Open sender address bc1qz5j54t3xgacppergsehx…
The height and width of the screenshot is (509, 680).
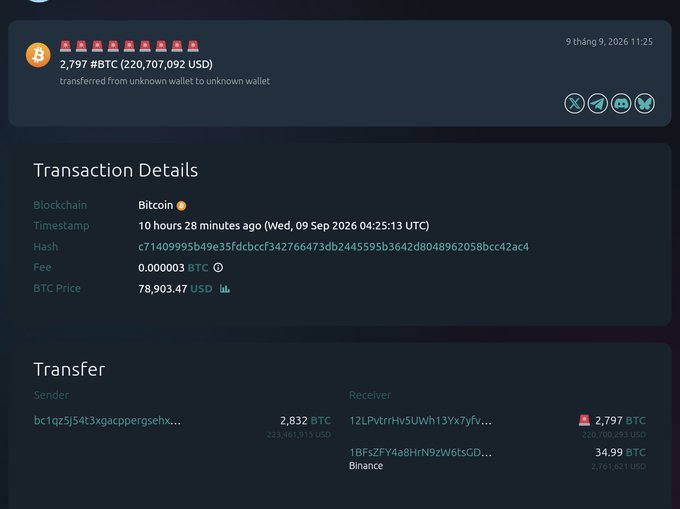point(107,421)
